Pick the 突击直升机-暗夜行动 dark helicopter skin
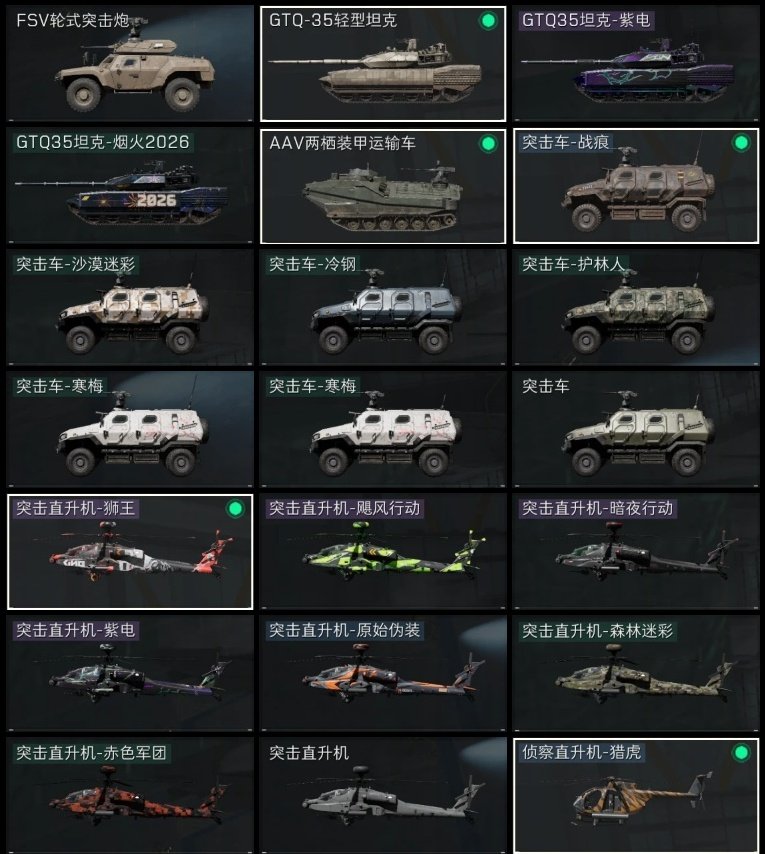Image resolution: width=765 pixels, height=854 pixels. (x=636, y=552)
